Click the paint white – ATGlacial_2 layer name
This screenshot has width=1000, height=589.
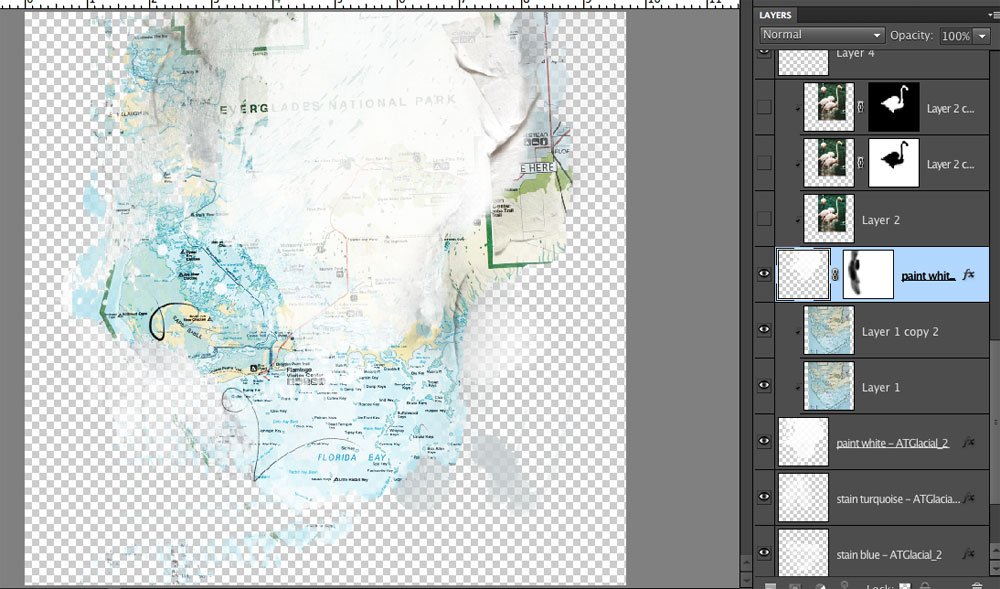coord(892,442)
